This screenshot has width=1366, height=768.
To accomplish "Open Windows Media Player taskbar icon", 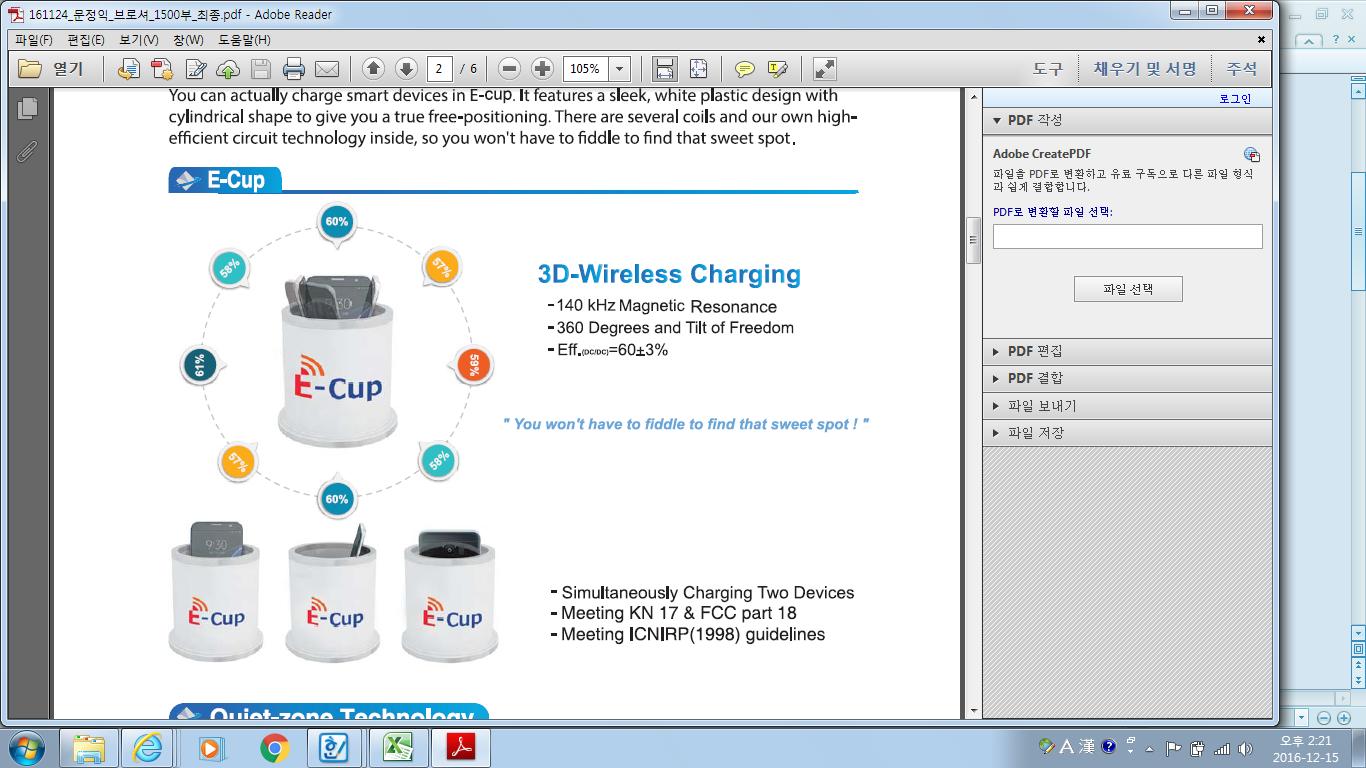I will pos(211,748).
